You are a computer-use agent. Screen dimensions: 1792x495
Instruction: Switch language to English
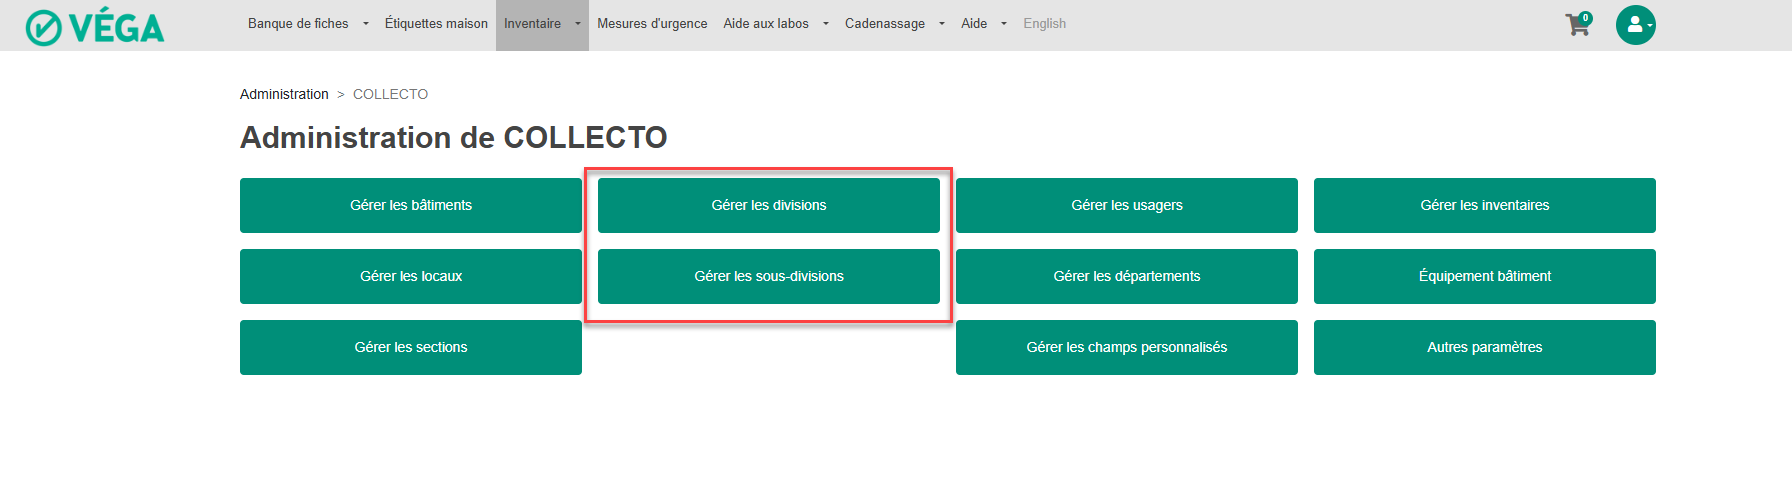1044,24
